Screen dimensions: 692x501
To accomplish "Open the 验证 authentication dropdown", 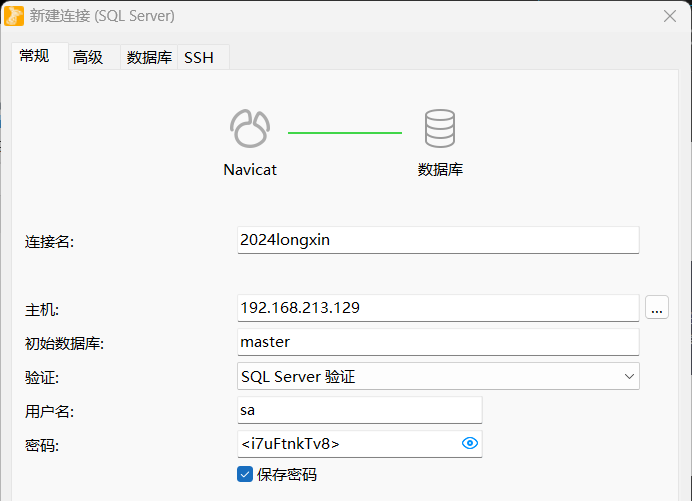I will [x=438, y=376].
